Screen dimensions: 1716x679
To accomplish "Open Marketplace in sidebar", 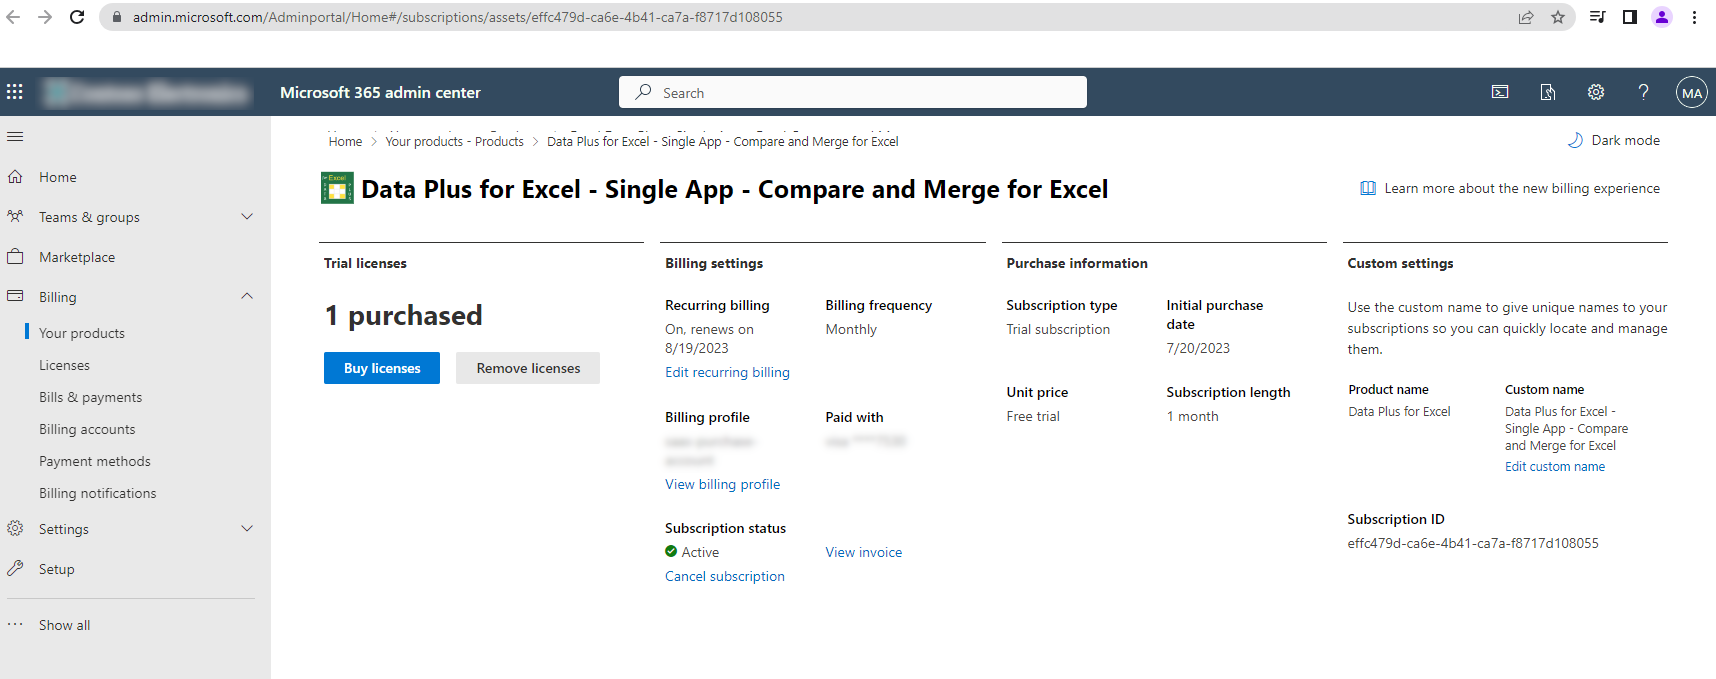I will [x=77, y=257].
